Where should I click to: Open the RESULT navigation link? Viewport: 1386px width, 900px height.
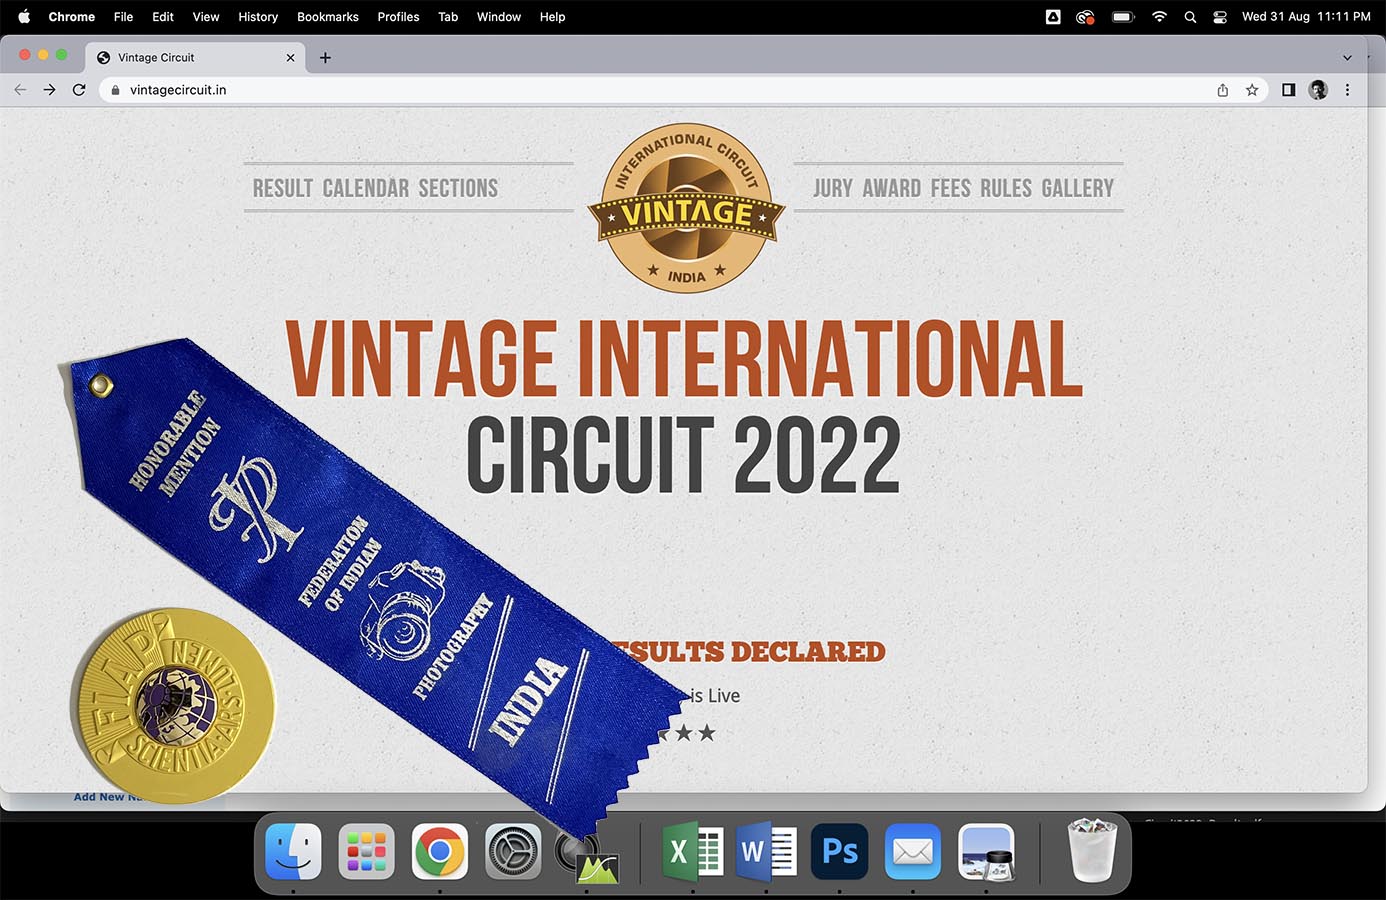(282, 187)
